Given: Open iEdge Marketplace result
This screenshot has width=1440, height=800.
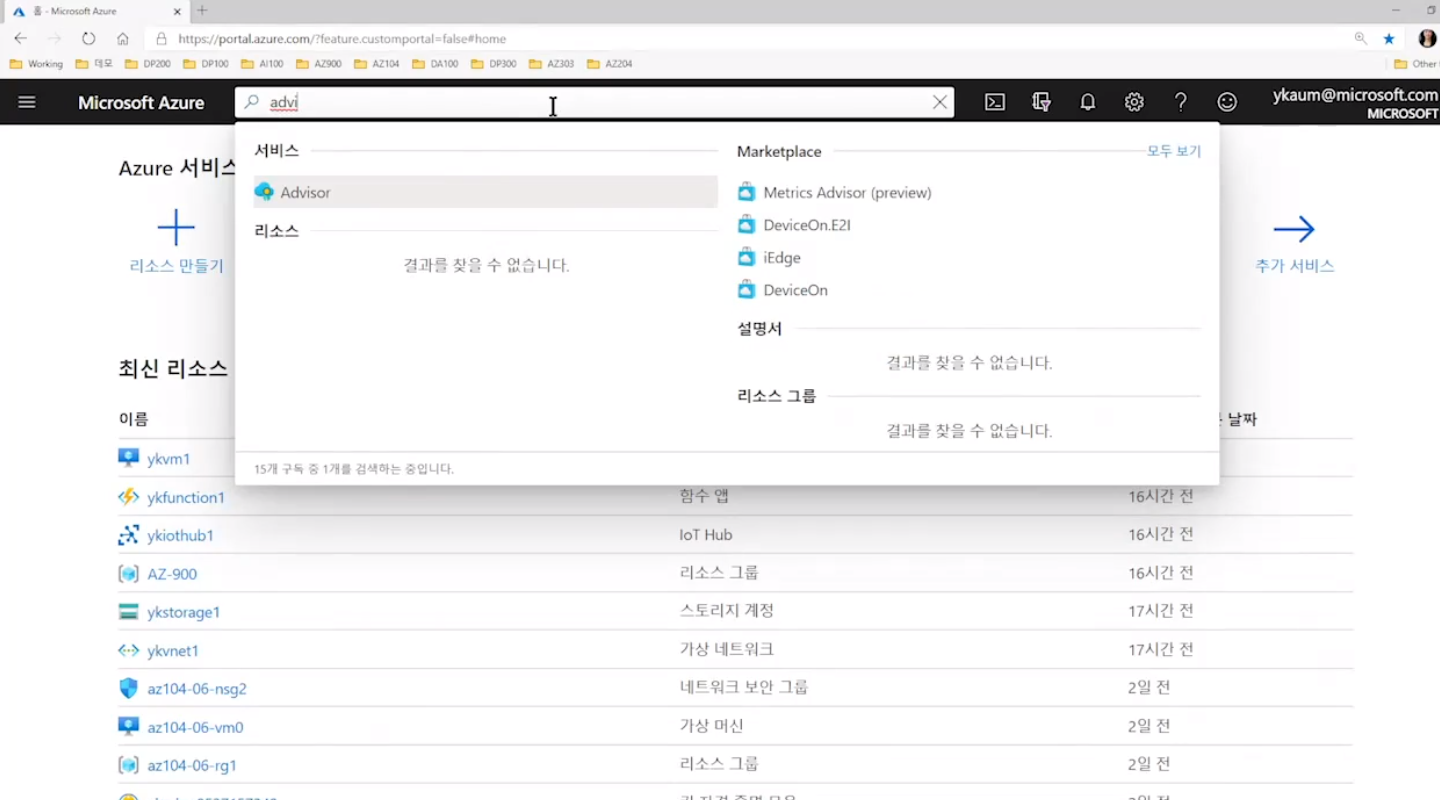Looking at the screenshot, I should tap(781, 258).
